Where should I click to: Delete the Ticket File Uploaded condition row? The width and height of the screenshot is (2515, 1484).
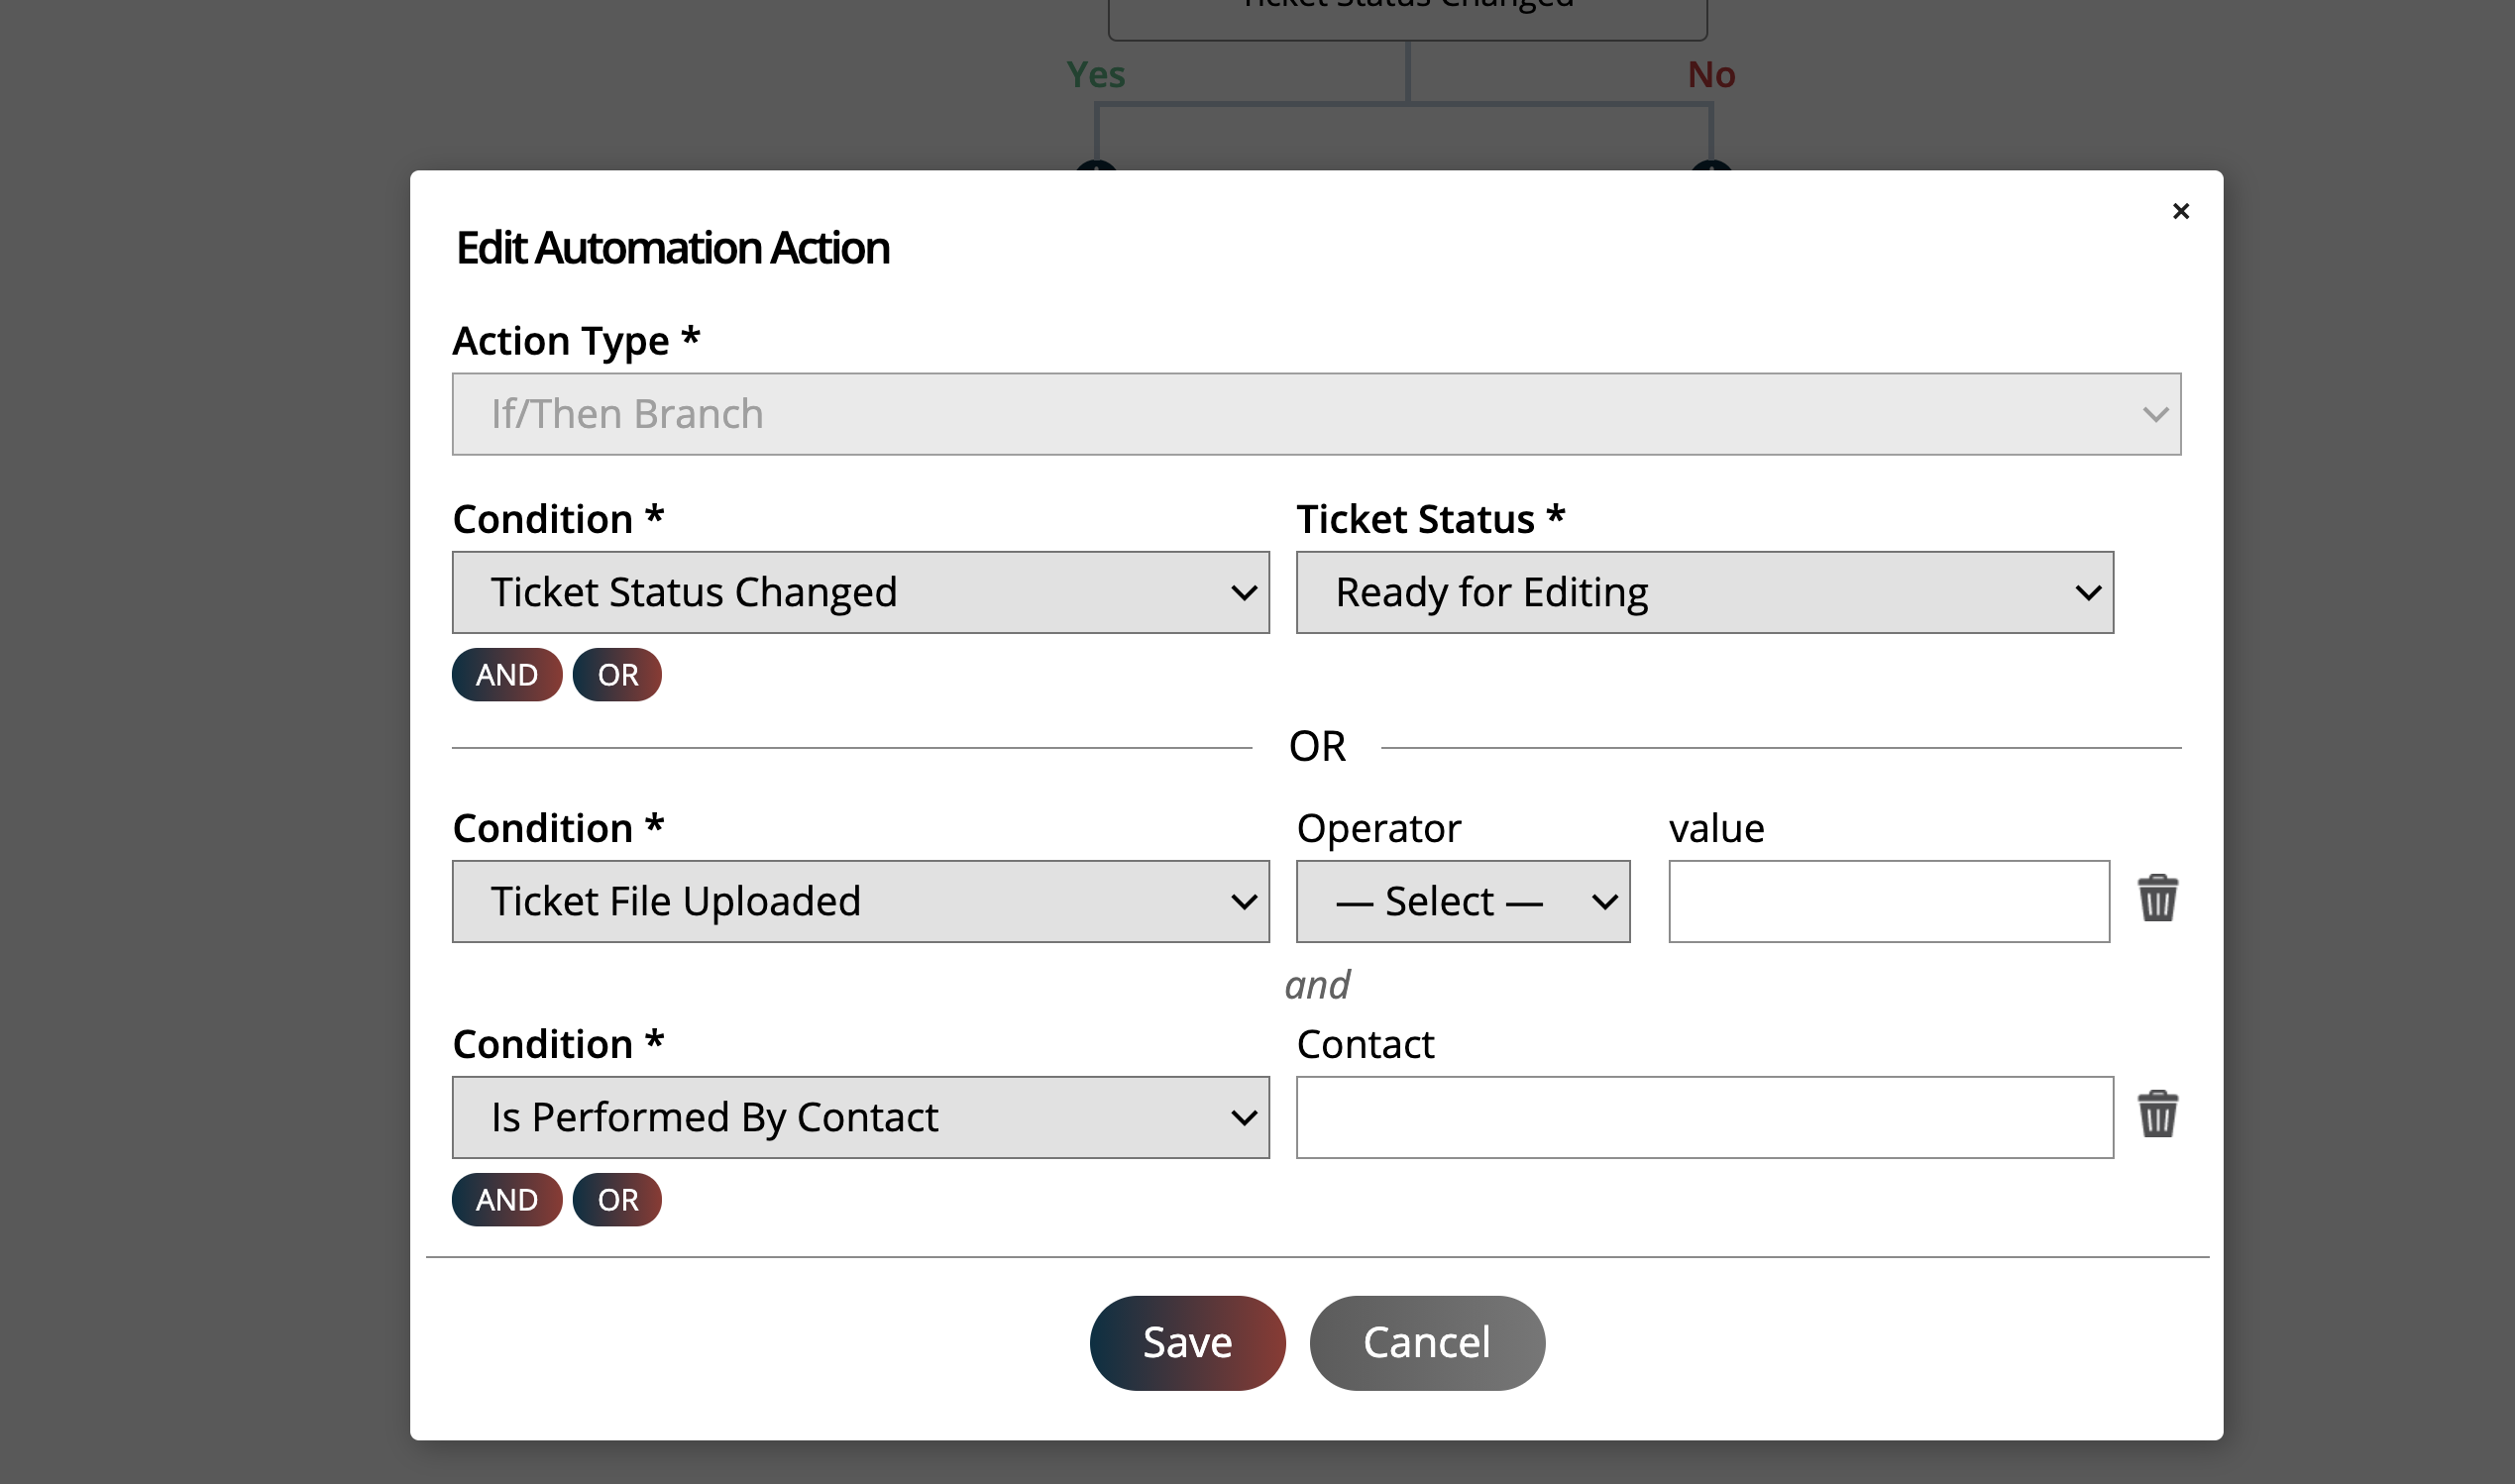coord(2157,898)
